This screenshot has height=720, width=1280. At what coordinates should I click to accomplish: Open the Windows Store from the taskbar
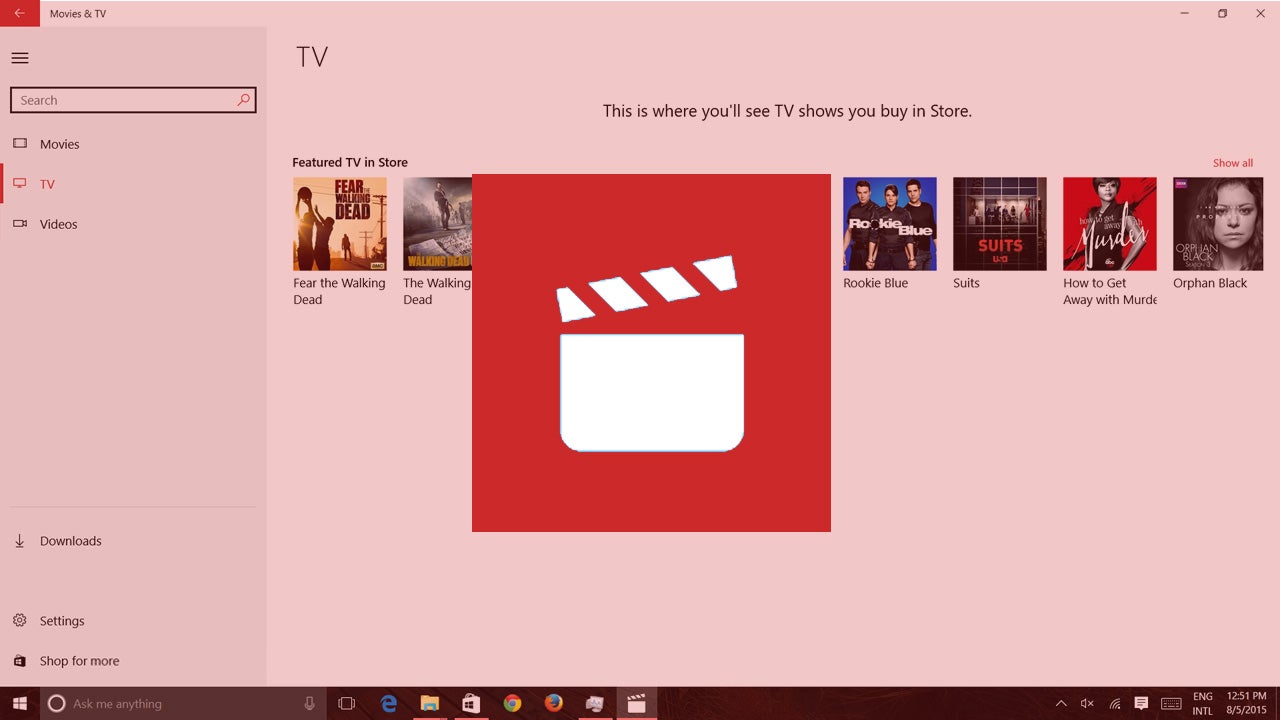pyautogui.click(x=470, y=704)
